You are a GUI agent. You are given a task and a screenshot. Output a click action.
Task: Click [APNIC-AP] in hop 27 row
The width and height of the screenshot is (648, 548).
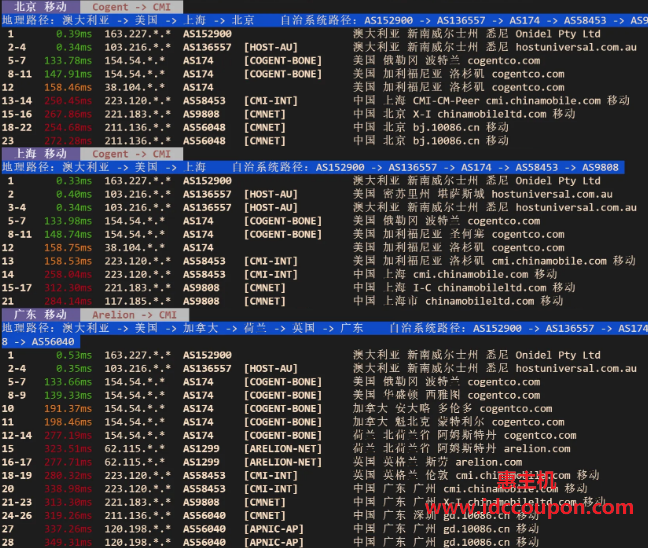274,529
